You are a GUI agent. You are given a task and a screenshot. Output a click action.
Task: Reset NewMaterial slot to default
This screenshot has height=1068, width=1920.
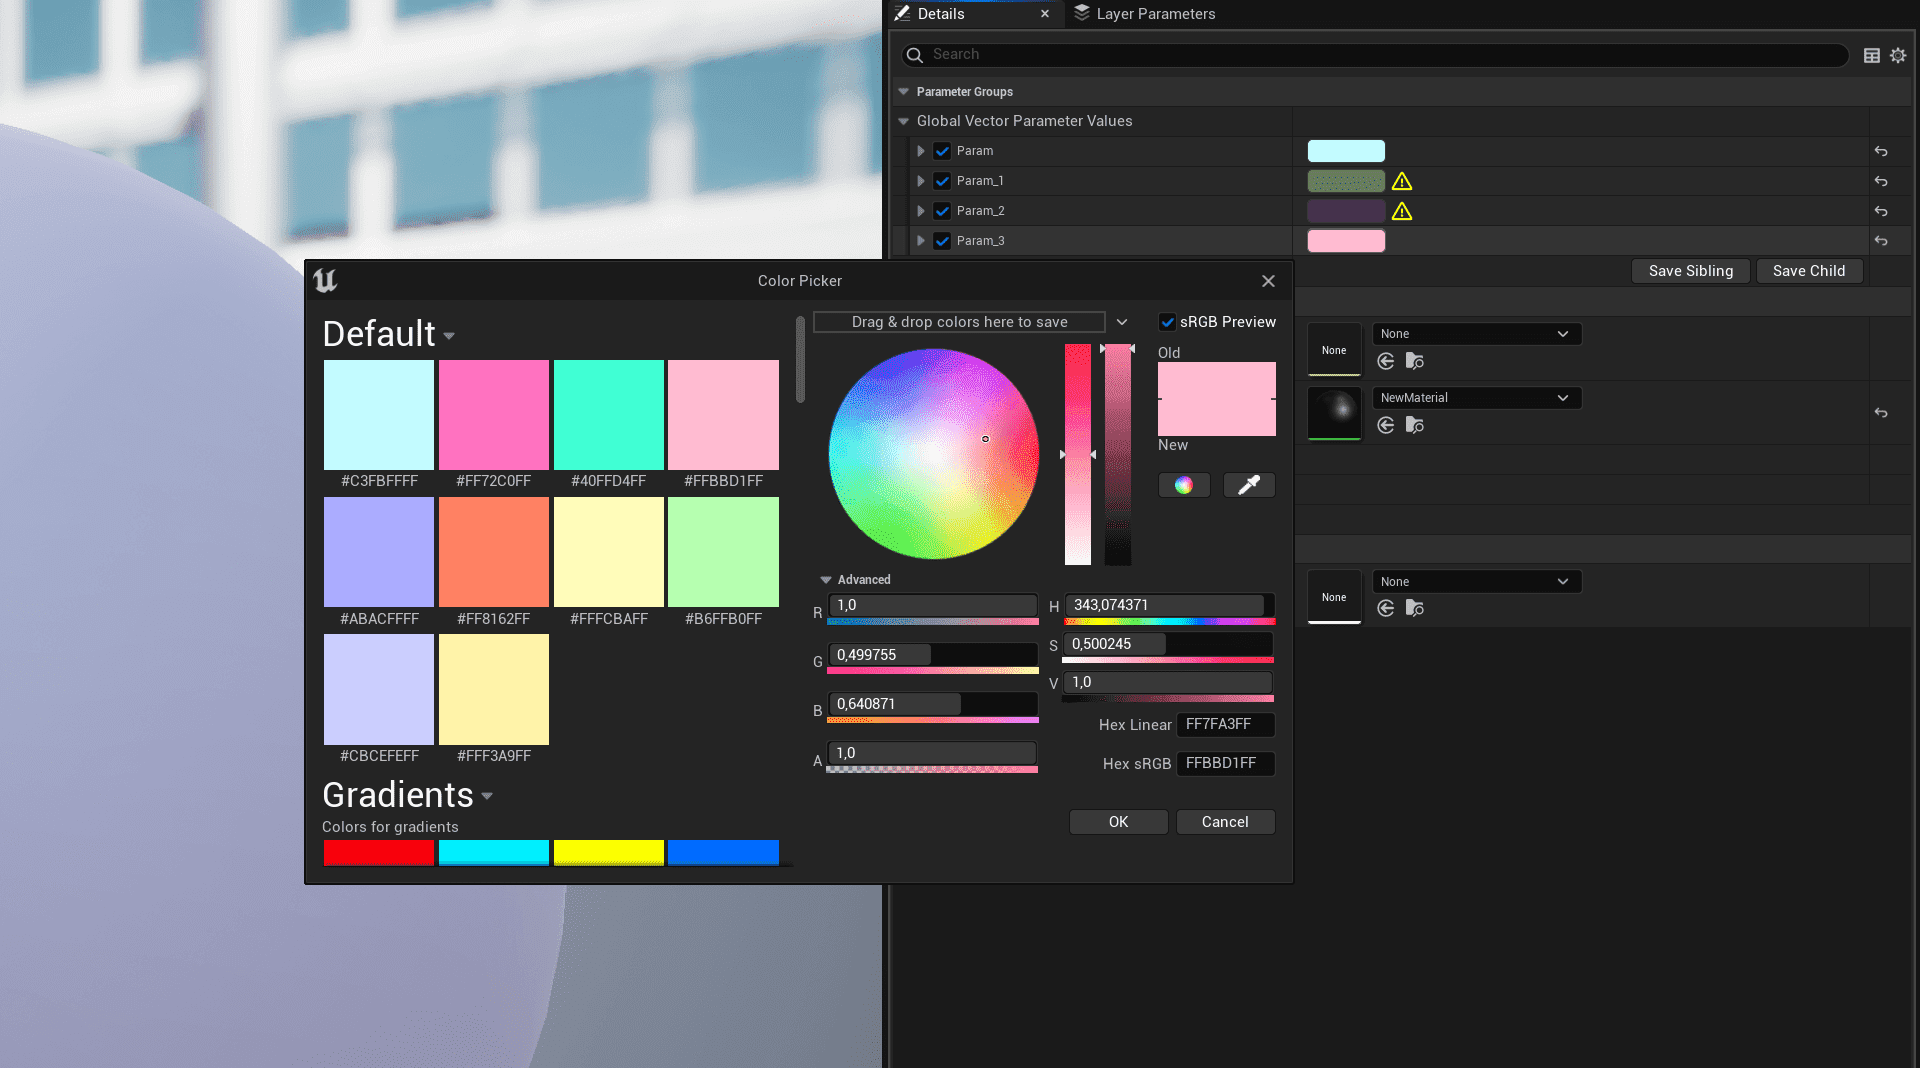coord(1881,413)
